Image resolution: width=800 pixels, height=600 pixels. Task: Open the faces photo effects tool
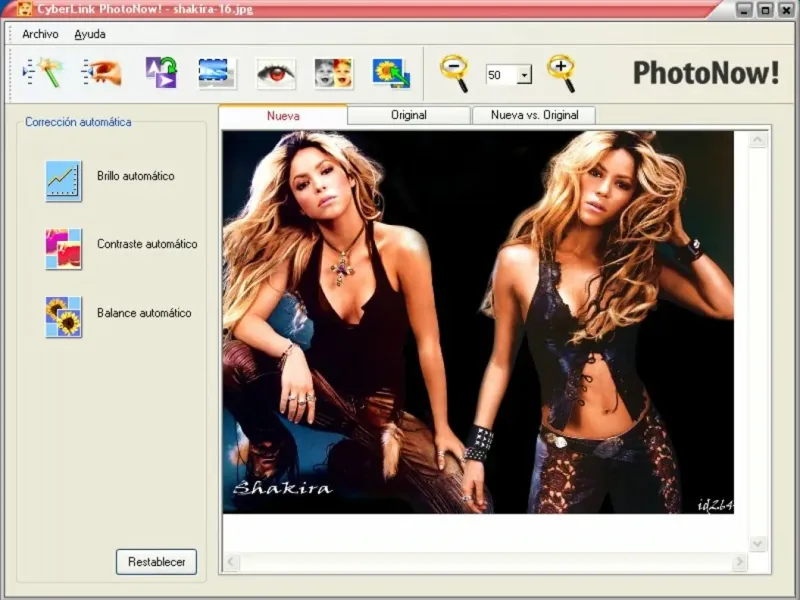(x=333, y=73)
